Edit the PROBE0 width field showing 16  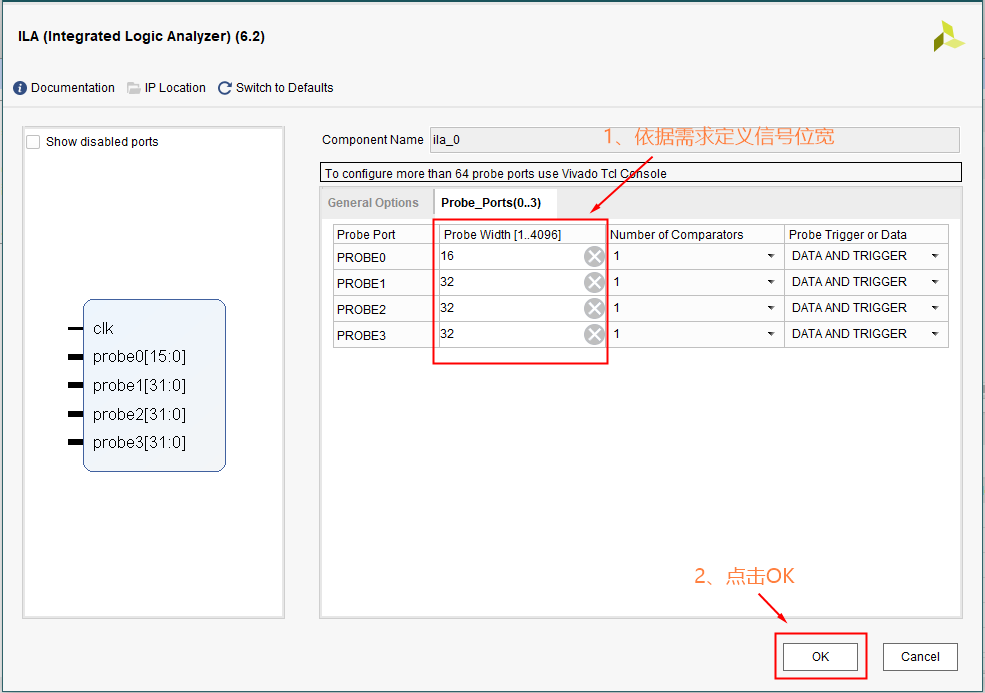(511, 256)
